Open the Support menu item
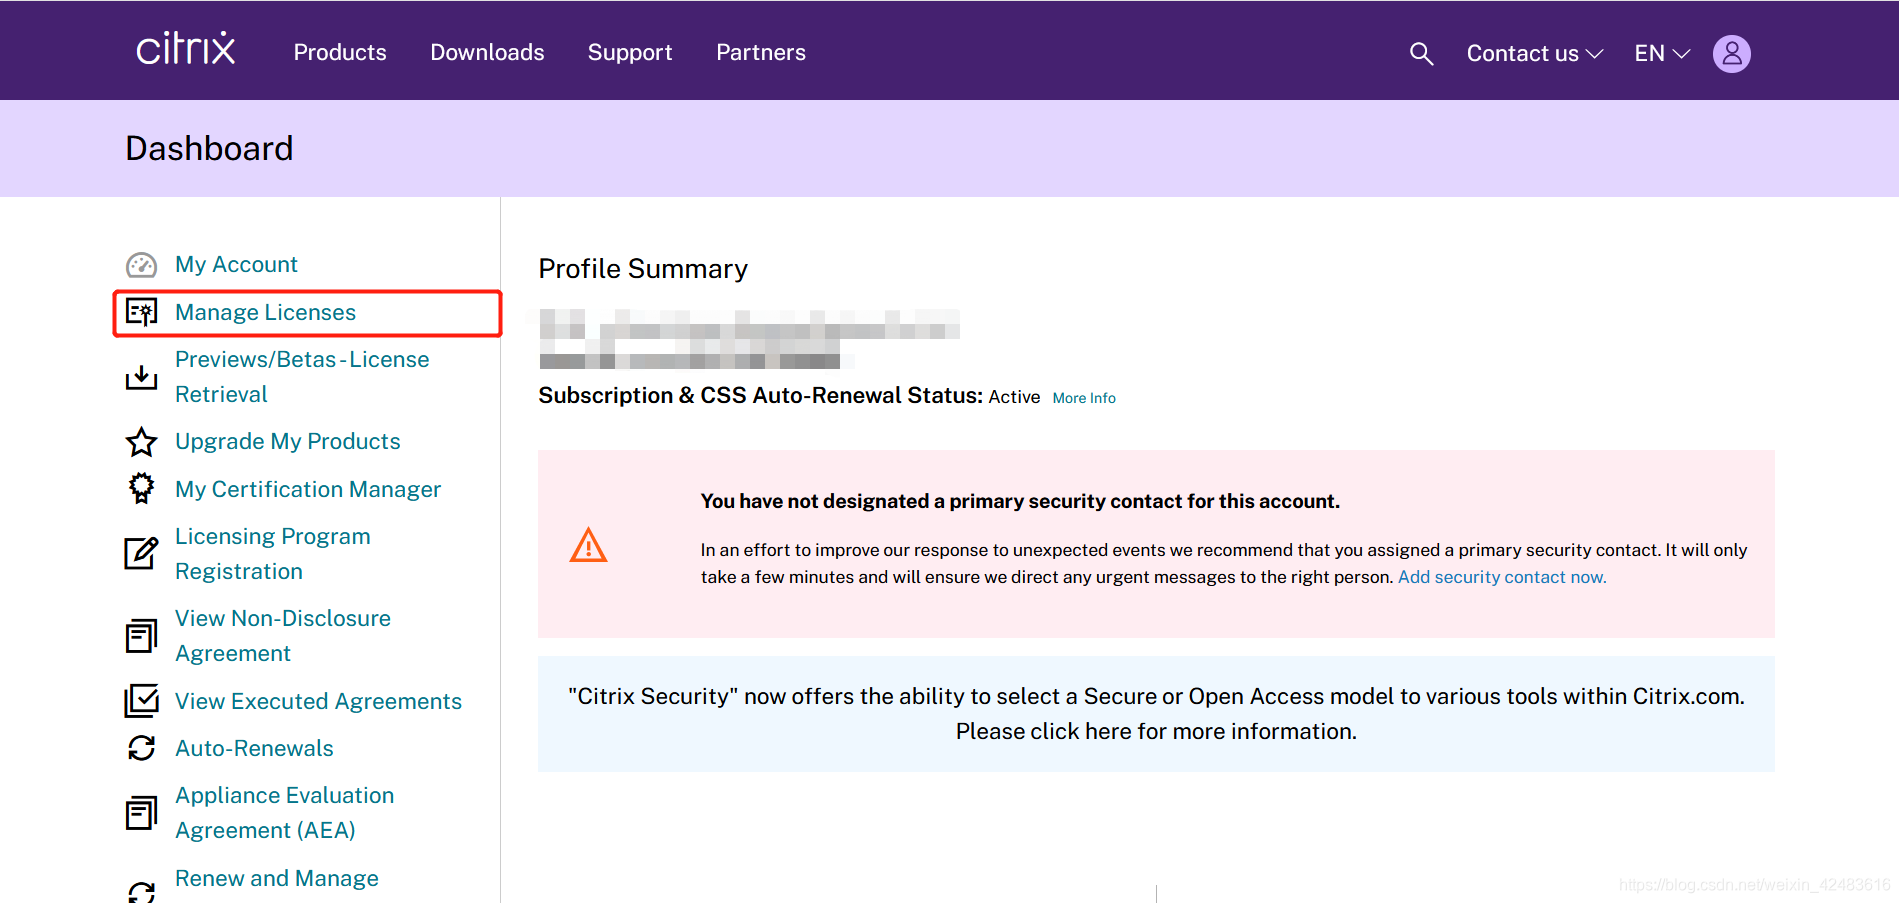Viewport: 1900px width, 903px height. tap(630, 53)
